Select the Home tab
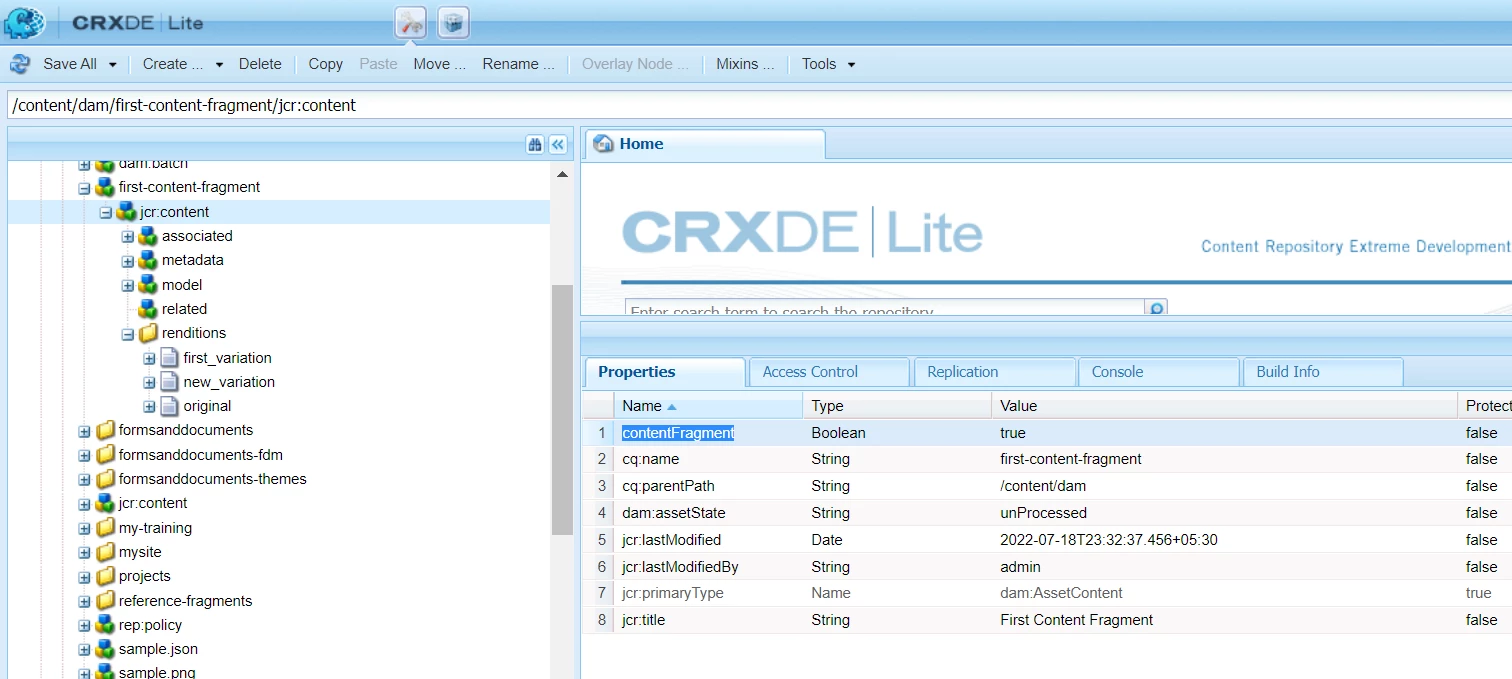 (x=705, y=144)
